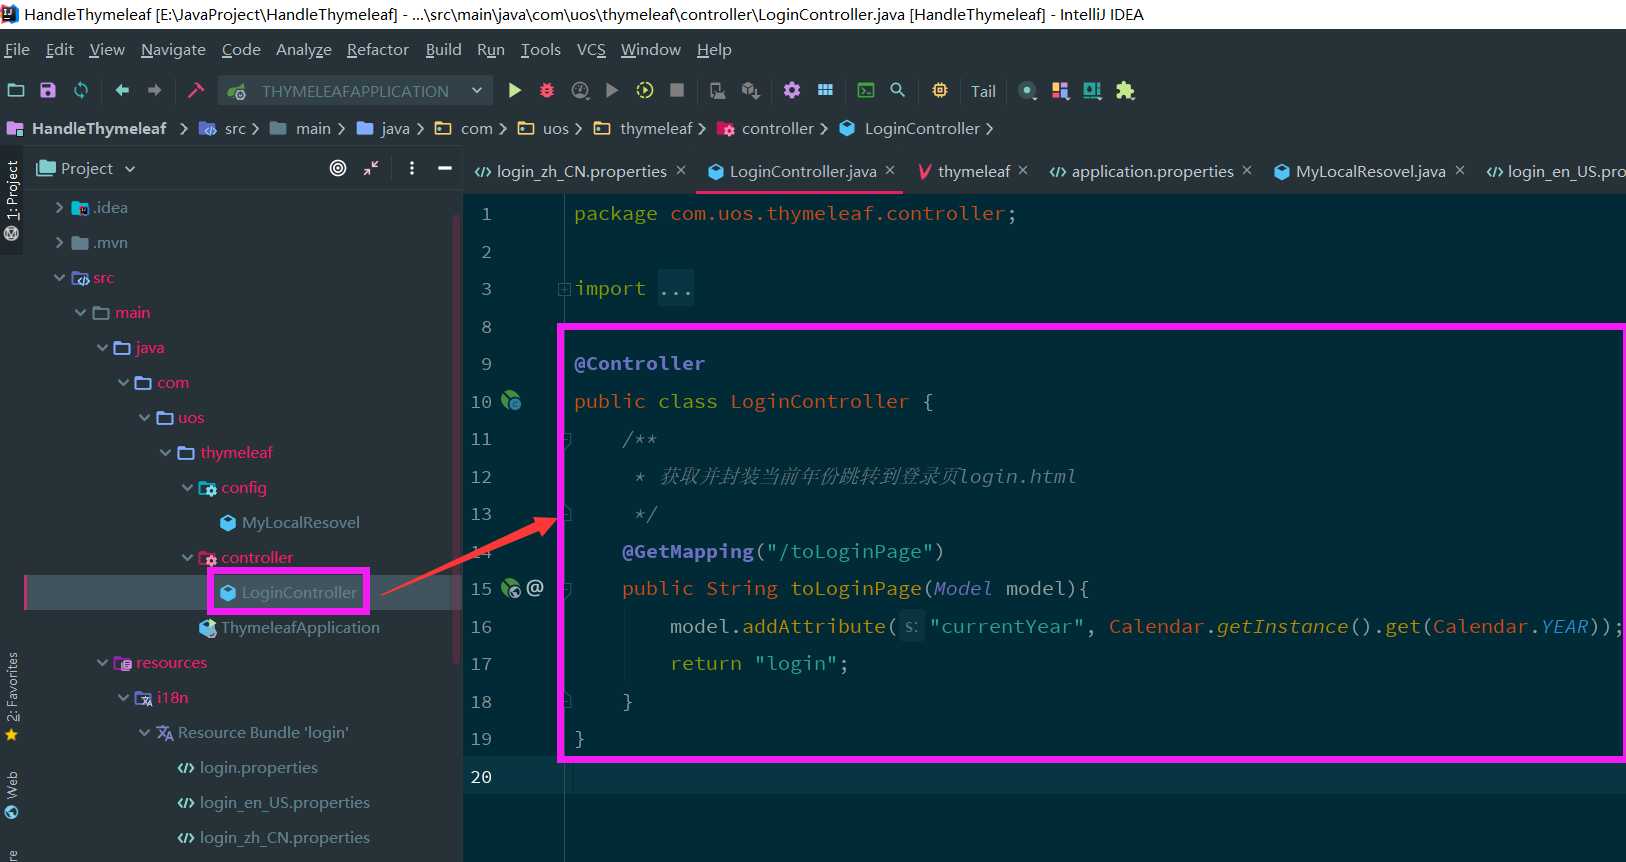Select login_zh_CN.properties in project tree
The width and height of the screenshot is (1626, 862).
pyautogui.click(x=284, y=837)
